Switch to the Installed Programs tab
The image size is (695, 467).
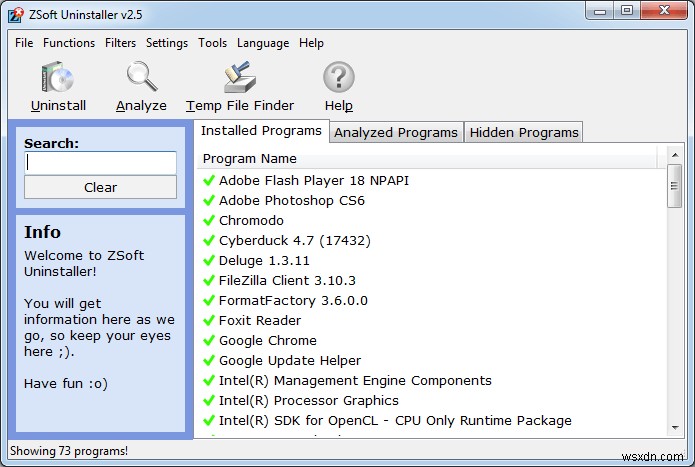coord(261,131)
